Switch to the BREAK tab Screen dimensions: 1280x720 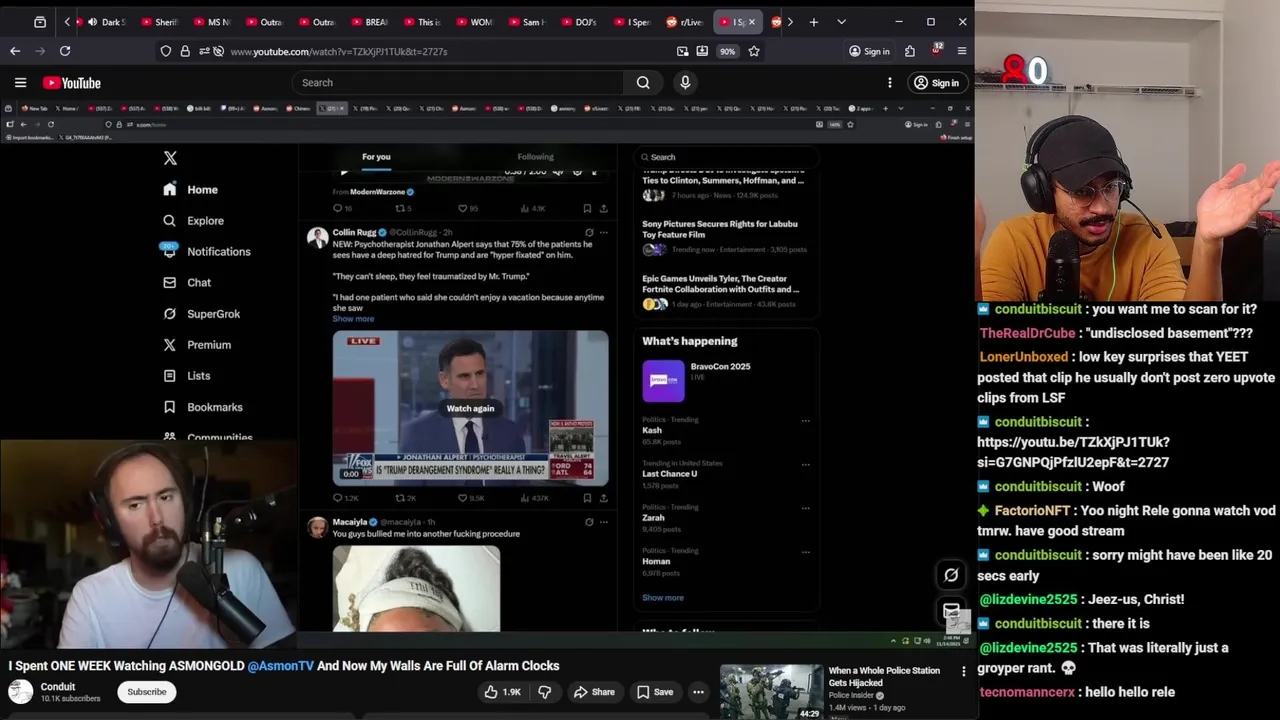coord(368,22)
